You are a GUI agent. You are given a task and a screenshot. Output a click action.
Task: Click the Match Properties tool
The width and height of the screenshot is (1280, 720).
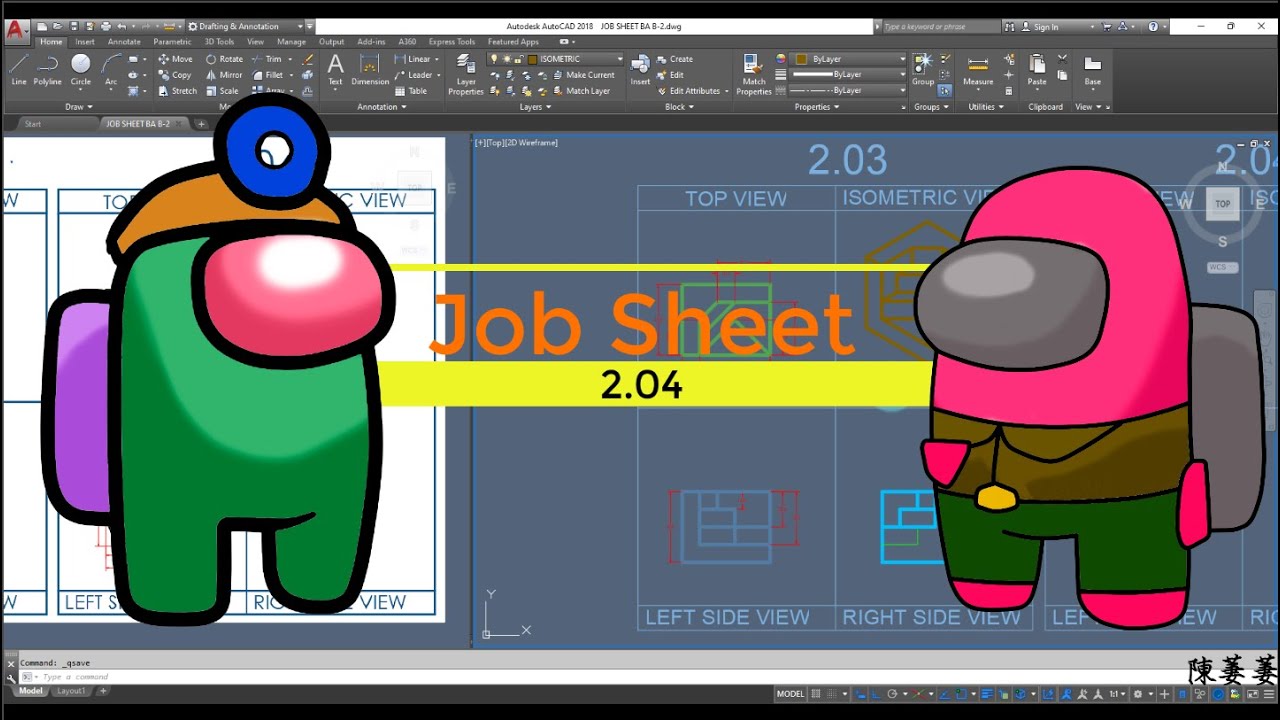754,74
